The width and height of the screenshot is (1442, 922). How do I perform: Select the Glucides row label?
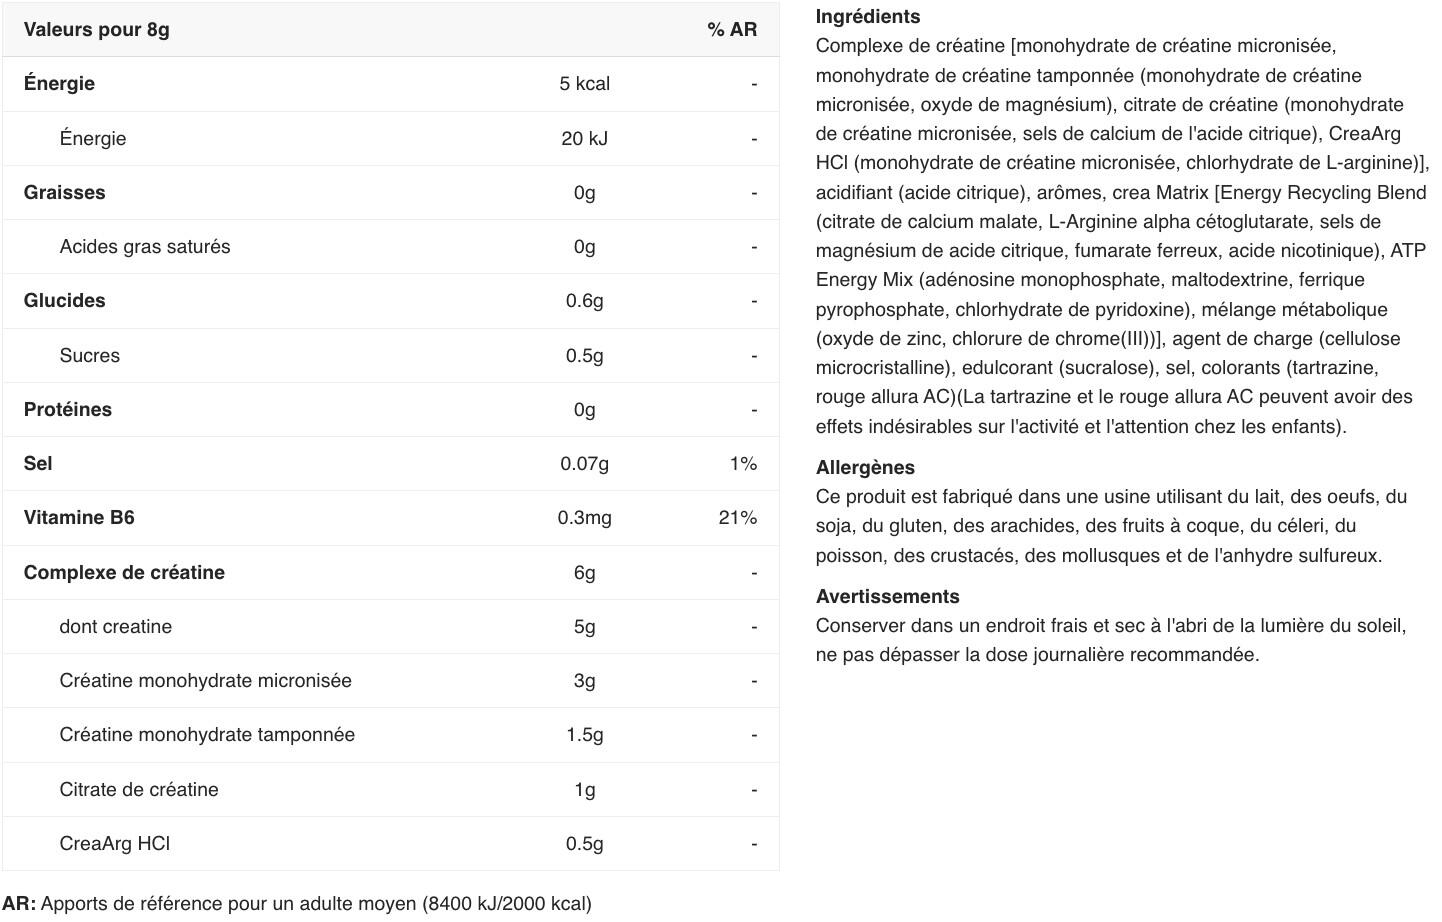coord(65,301)
